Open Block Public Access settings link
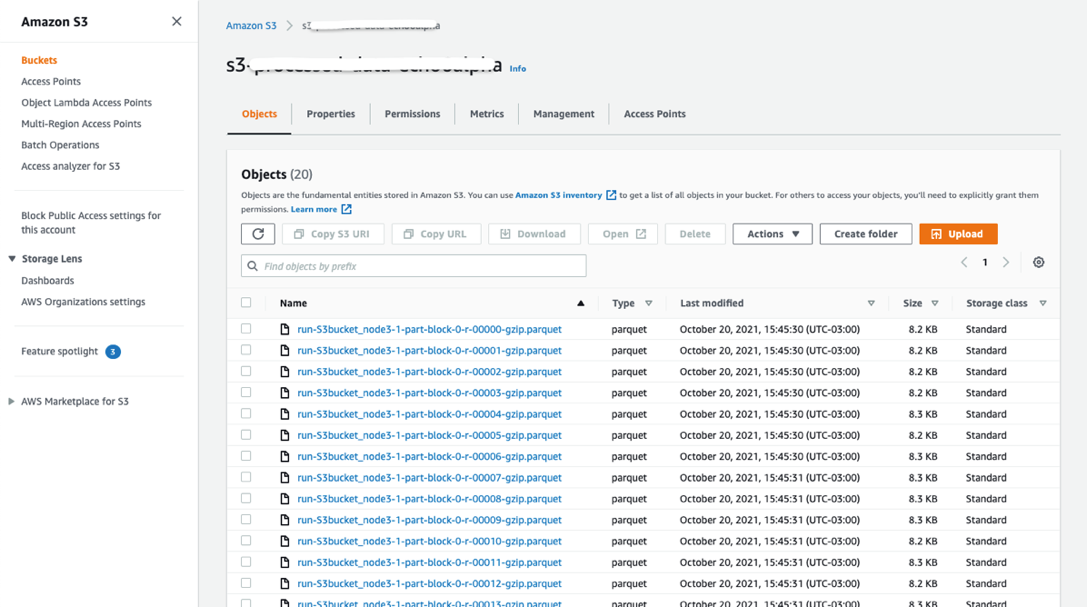 [x=91, y=222]
